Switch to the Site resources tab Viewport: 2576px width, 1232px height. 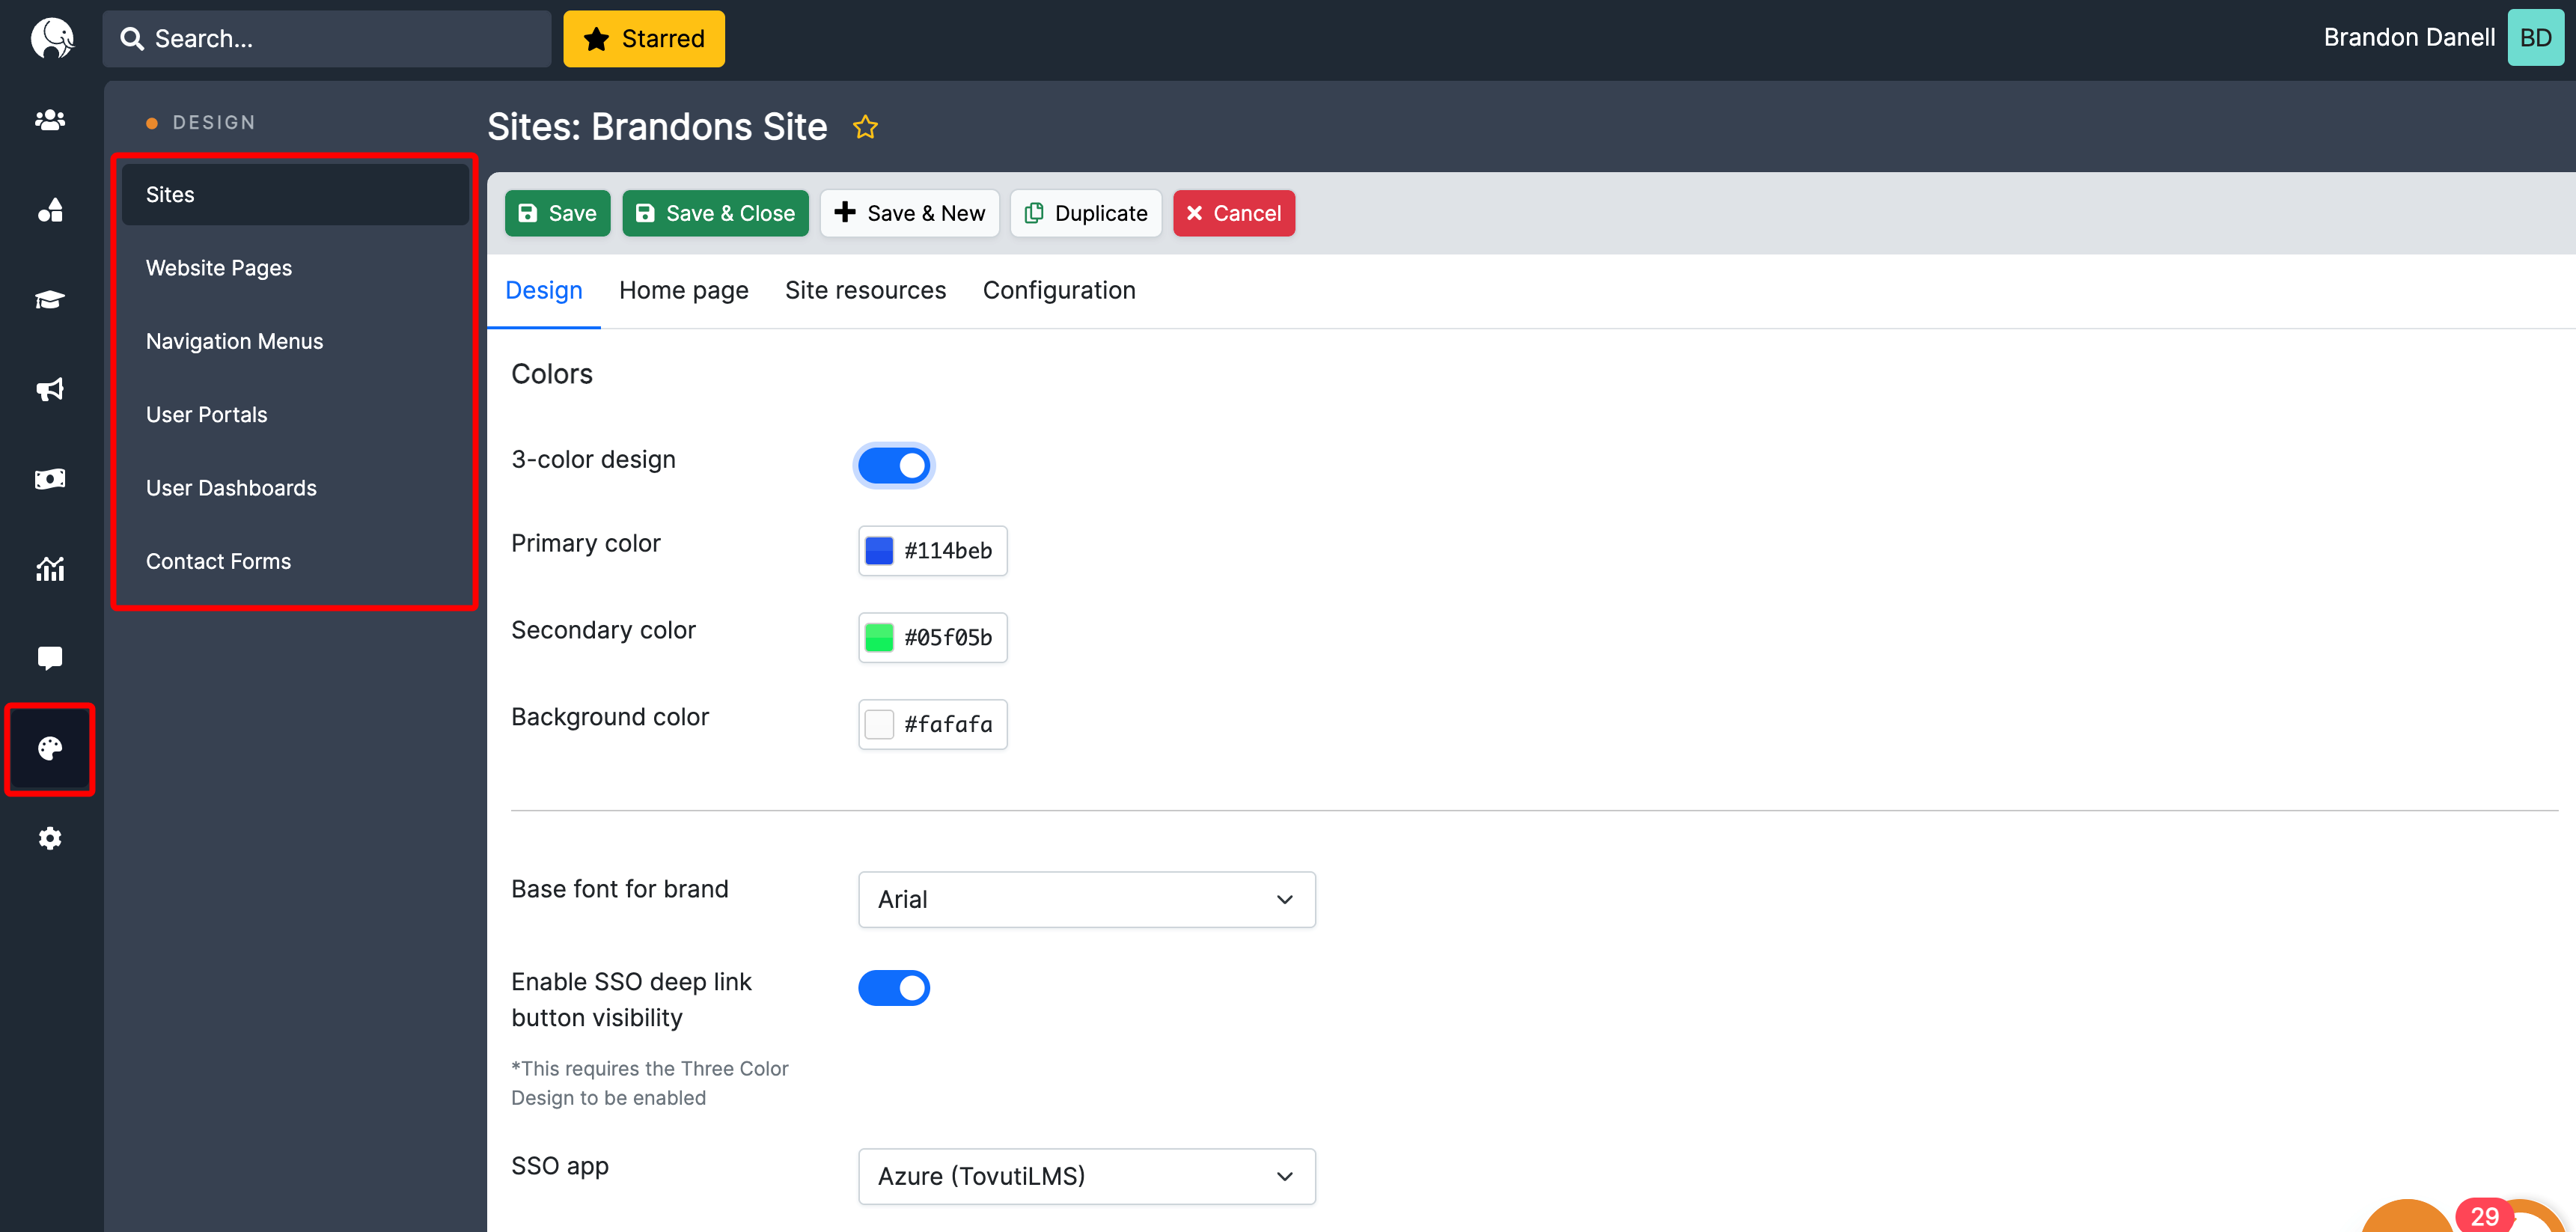click(865, 290)
